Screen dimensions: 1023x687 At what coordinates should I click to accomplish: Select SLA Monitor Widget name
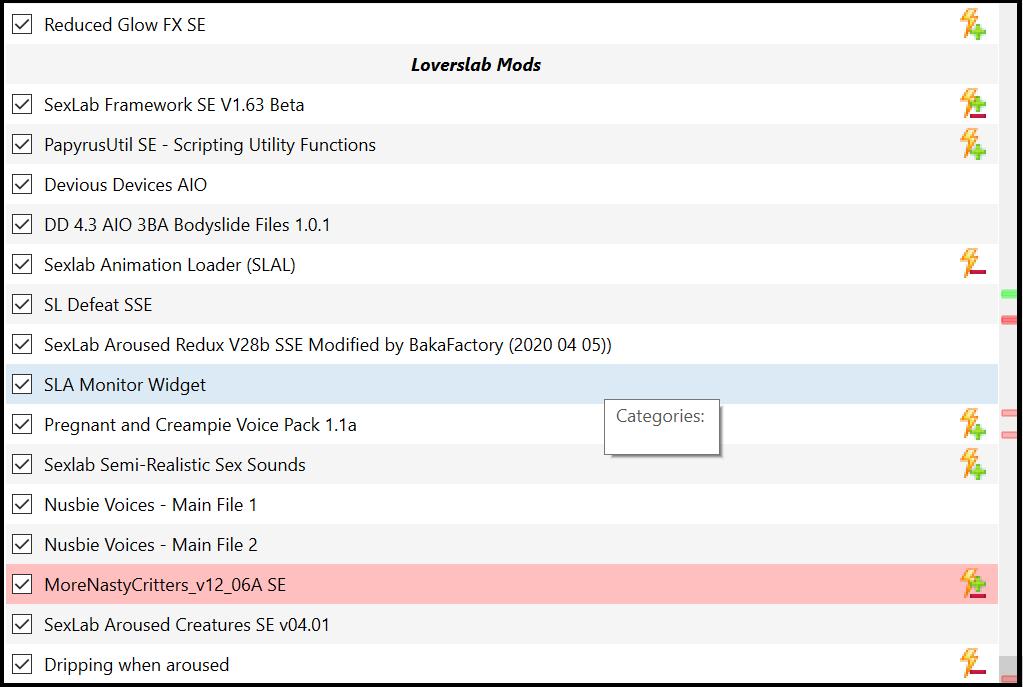(125, 385)
